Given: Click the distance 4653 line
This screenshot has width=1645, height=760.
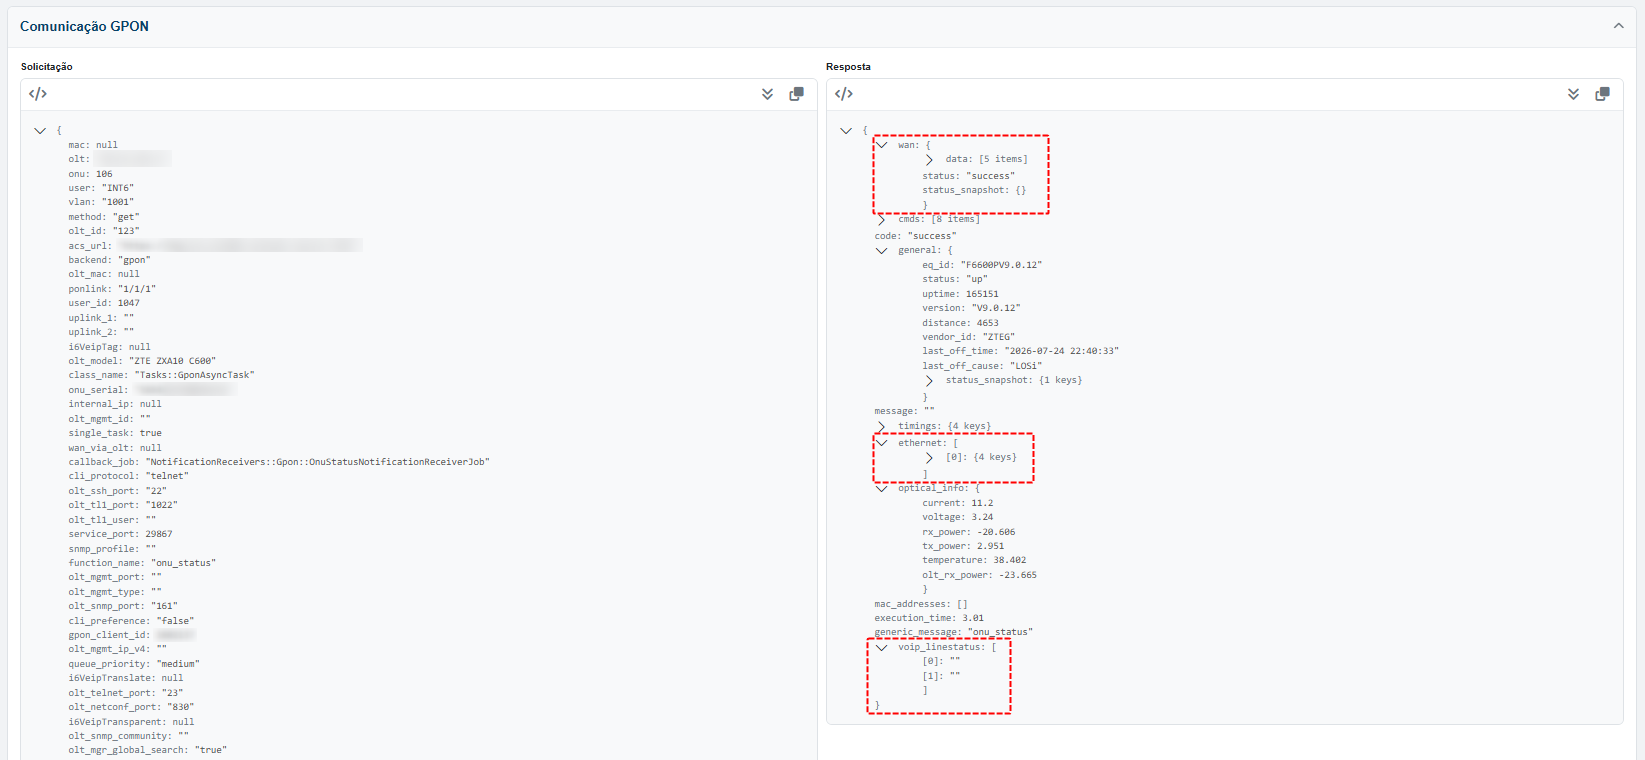Looking at the screenshot, I should tap(960, 323).
